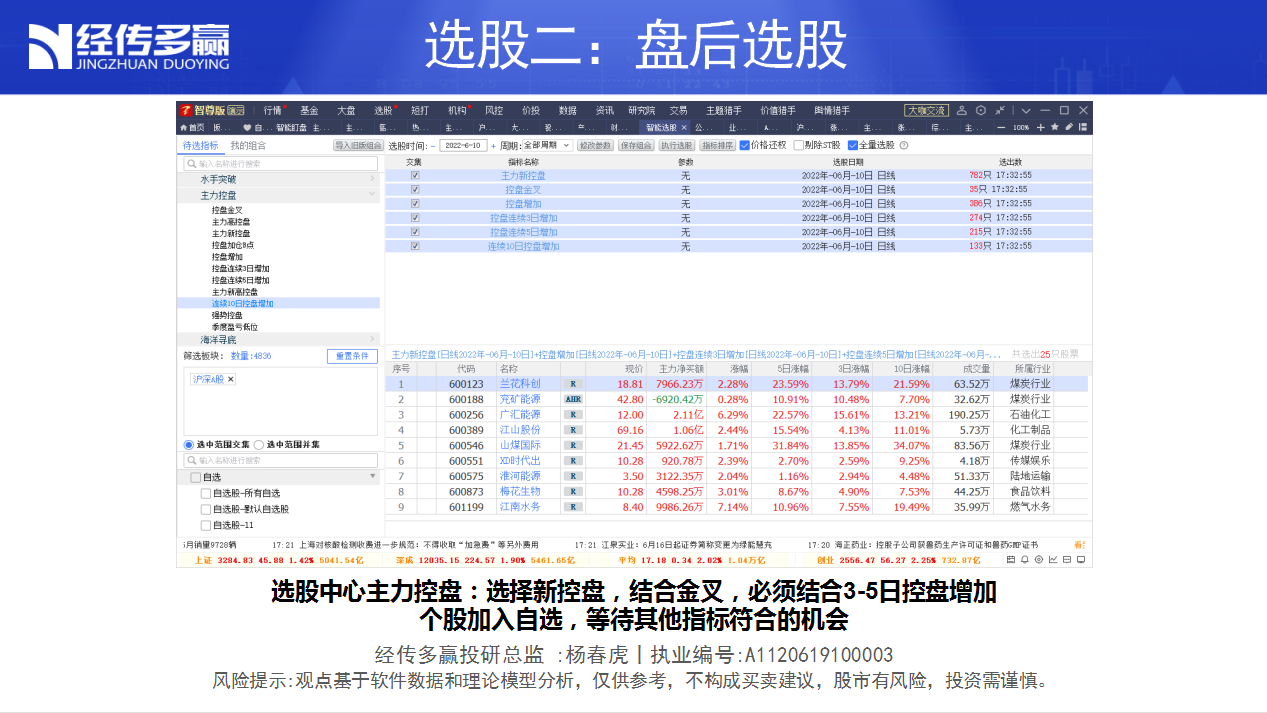1267x713 pixels.
Task: Open the 选股 menu
Action: coord(383,110)
